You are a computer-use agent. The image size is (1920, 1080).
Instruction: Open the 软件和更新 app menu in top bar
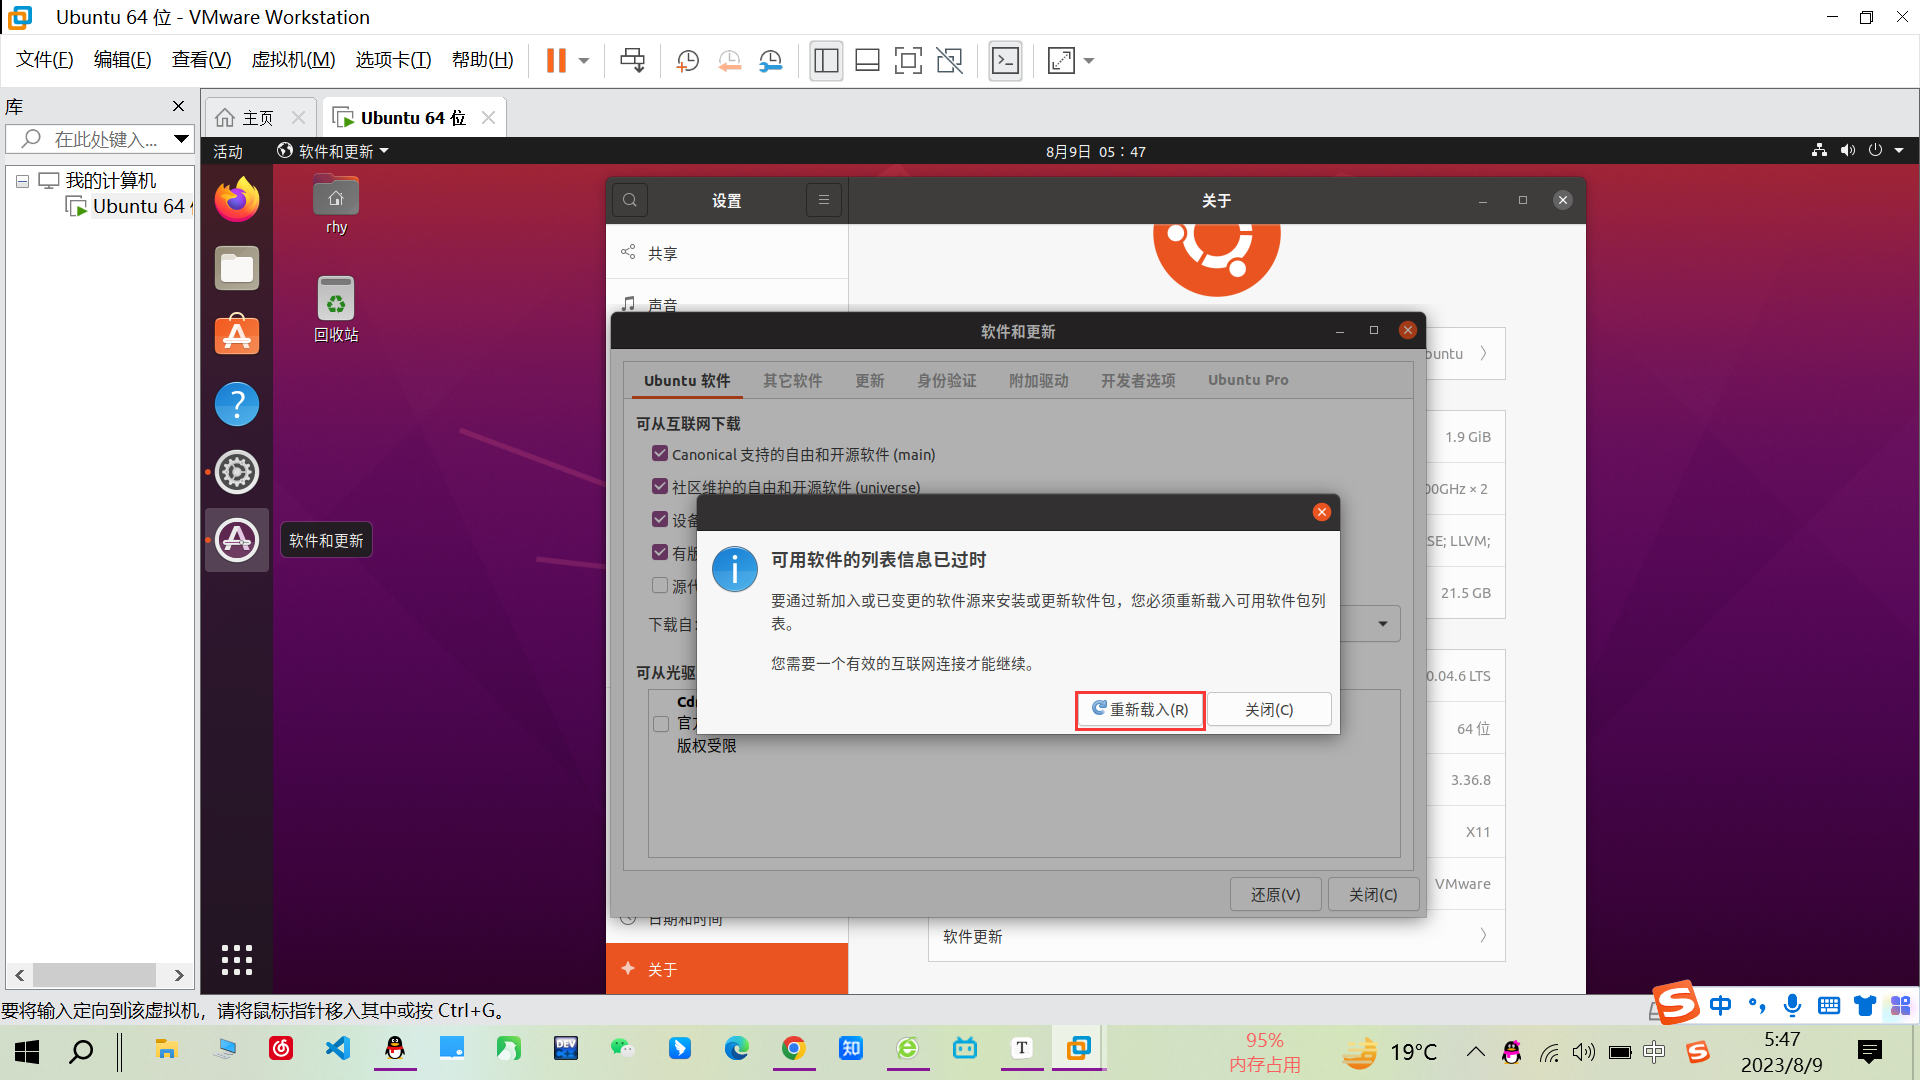click(333, 151)
